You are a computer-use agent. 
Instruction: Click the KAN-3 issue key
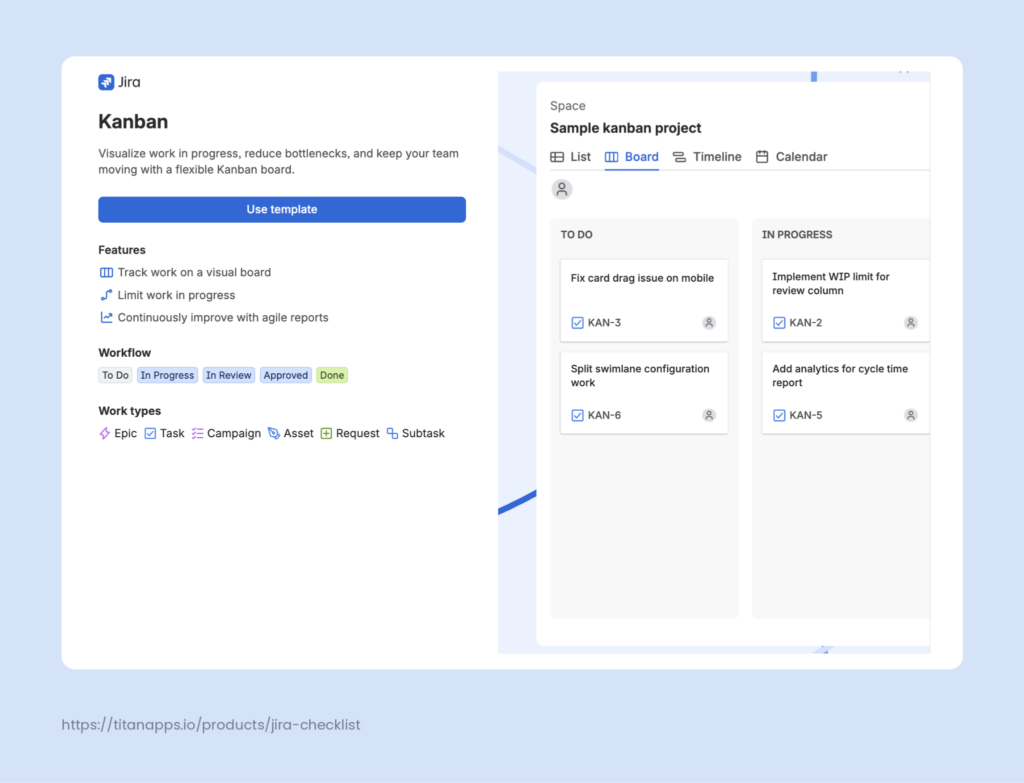pyautogui.click(x=604, y=323)
